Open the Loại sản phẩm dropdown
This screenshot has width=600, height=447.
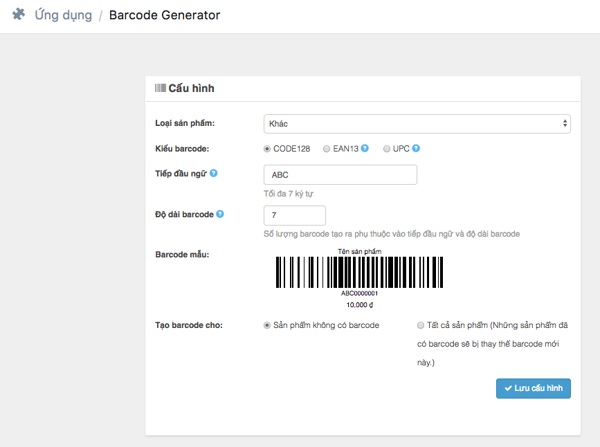417,124
